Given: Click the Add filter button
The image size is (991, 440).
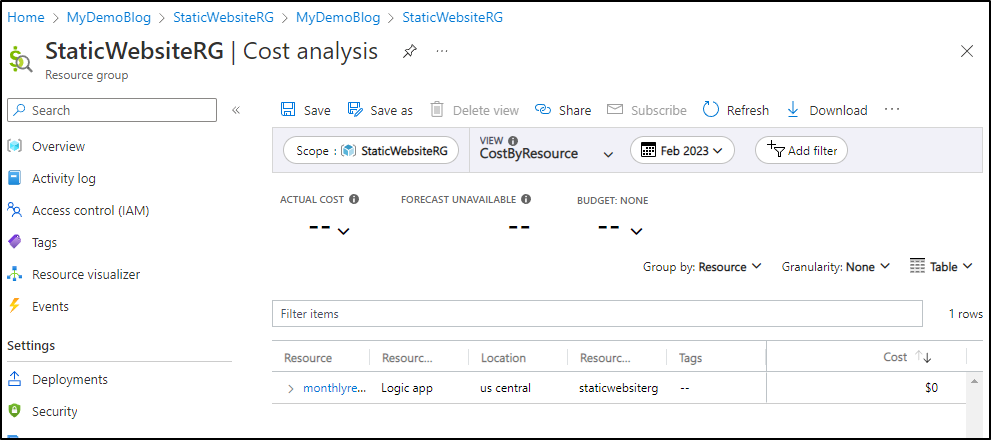Looking at the screenshot, I should point(801,150).
